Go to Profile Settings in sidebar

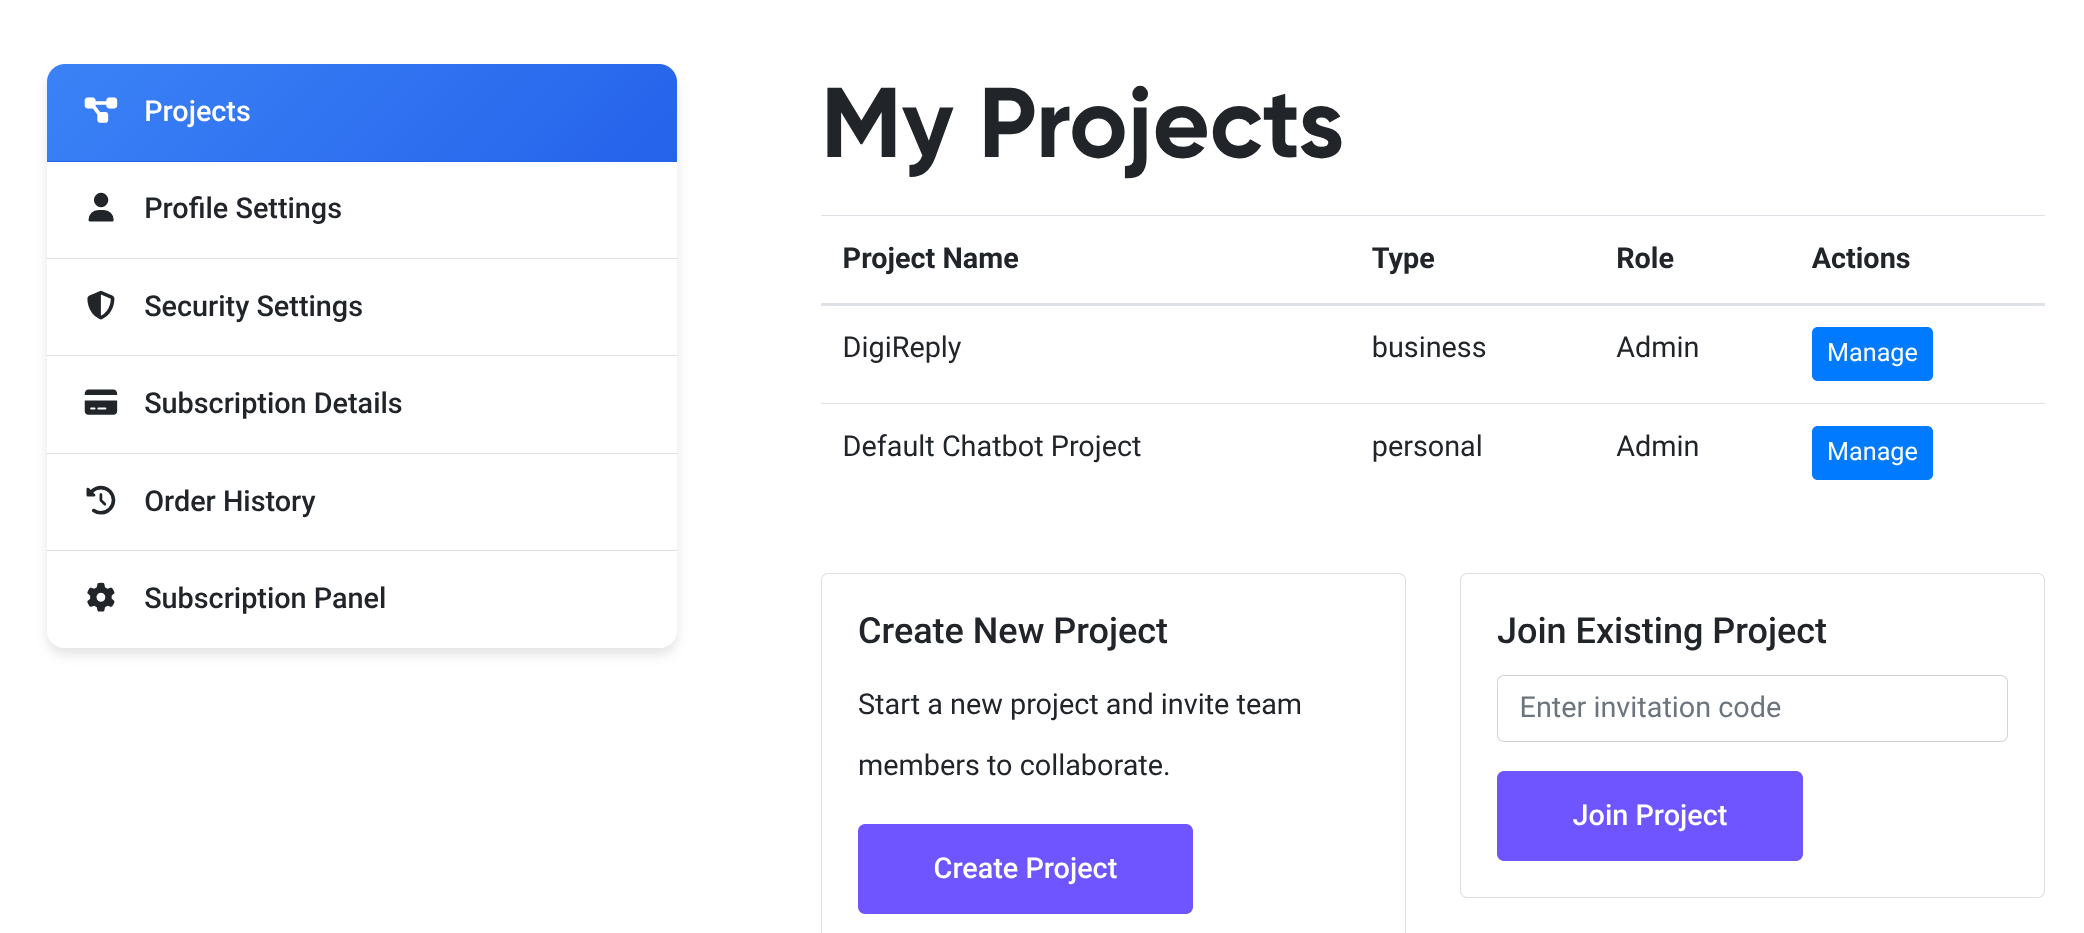[x=362, y=210]
